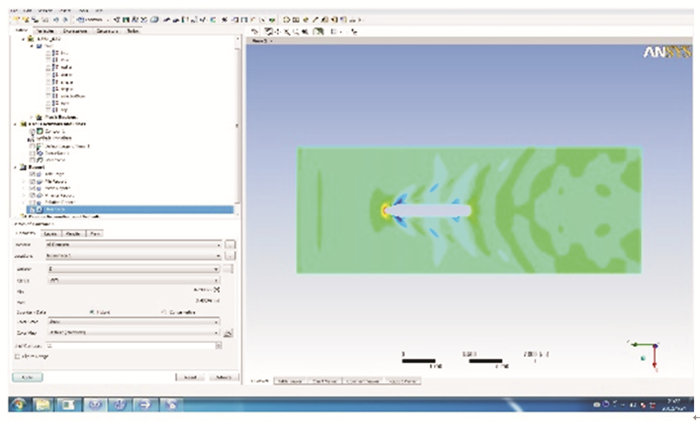Open the Range dropdown list
The width and height of the screenshot is (700, 424).
pyautogui.click(x=216, y=280)
